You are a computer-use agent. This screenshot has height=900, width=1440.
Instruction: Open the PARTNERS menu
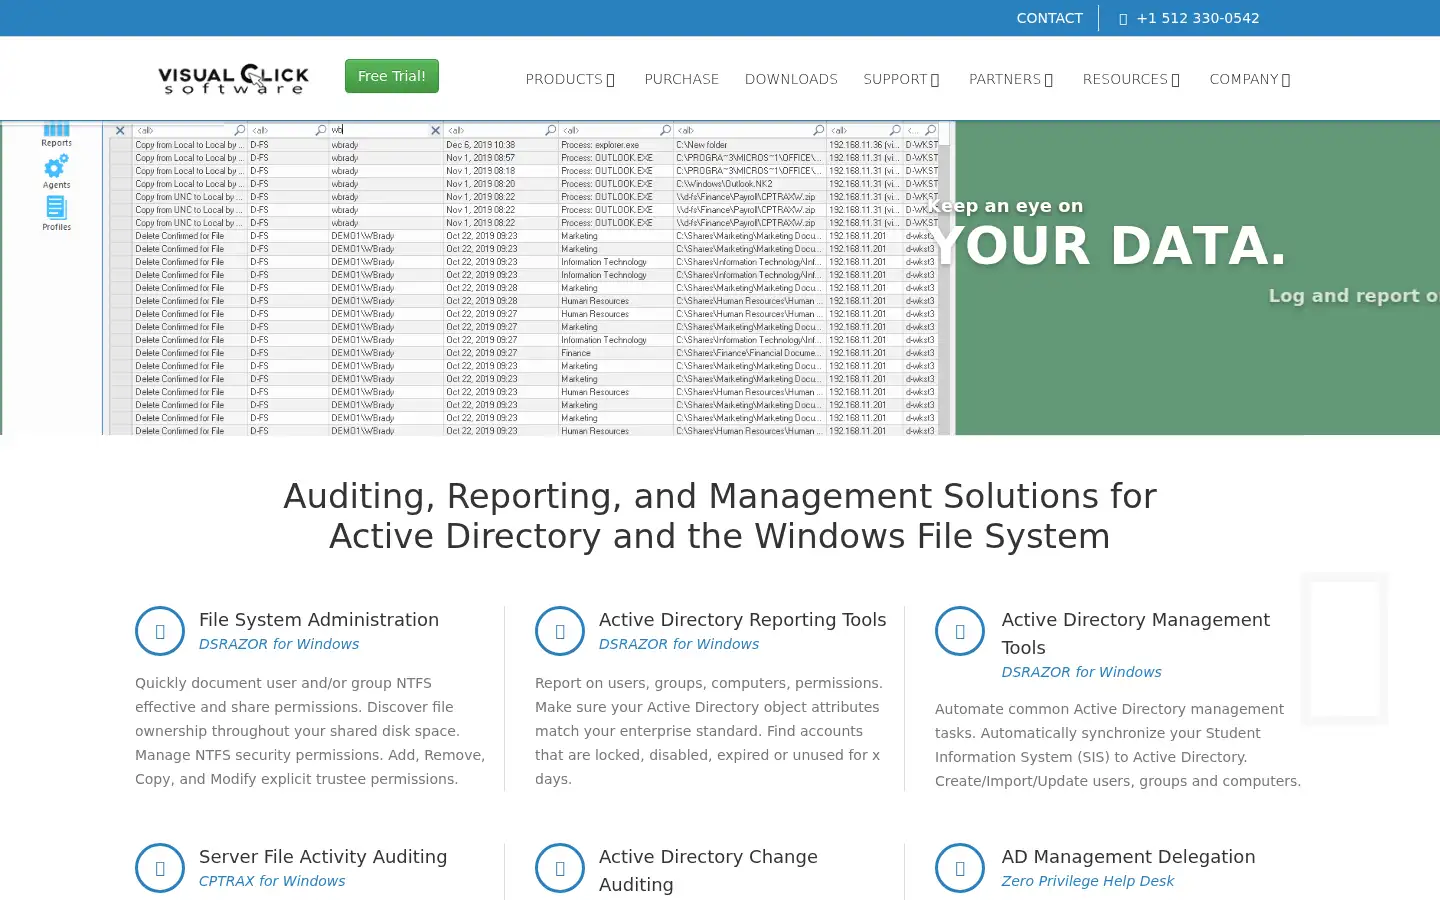click(x=1011, y=79)
